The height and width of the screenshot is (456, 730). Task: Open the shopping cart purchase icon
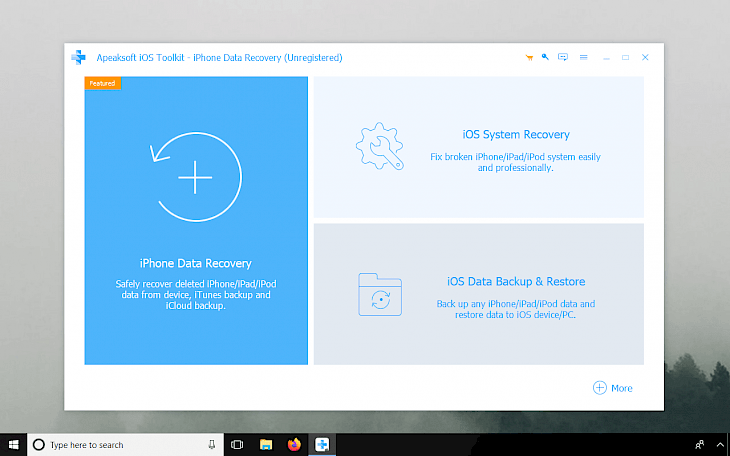529,57
